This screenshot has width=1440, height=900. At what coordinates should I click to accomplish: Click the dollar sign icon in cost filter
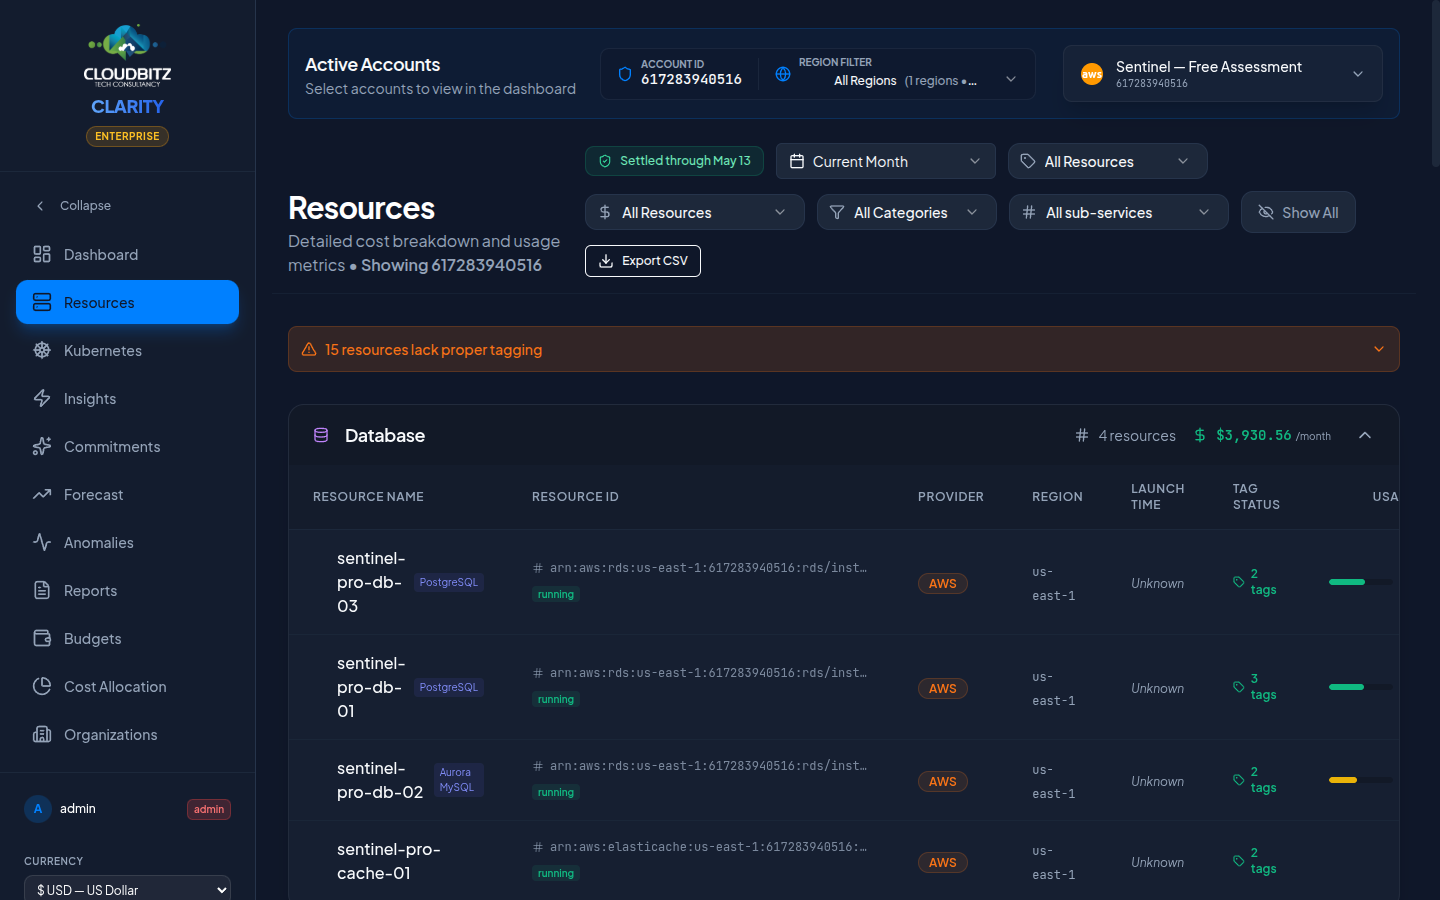pos(605,212)
